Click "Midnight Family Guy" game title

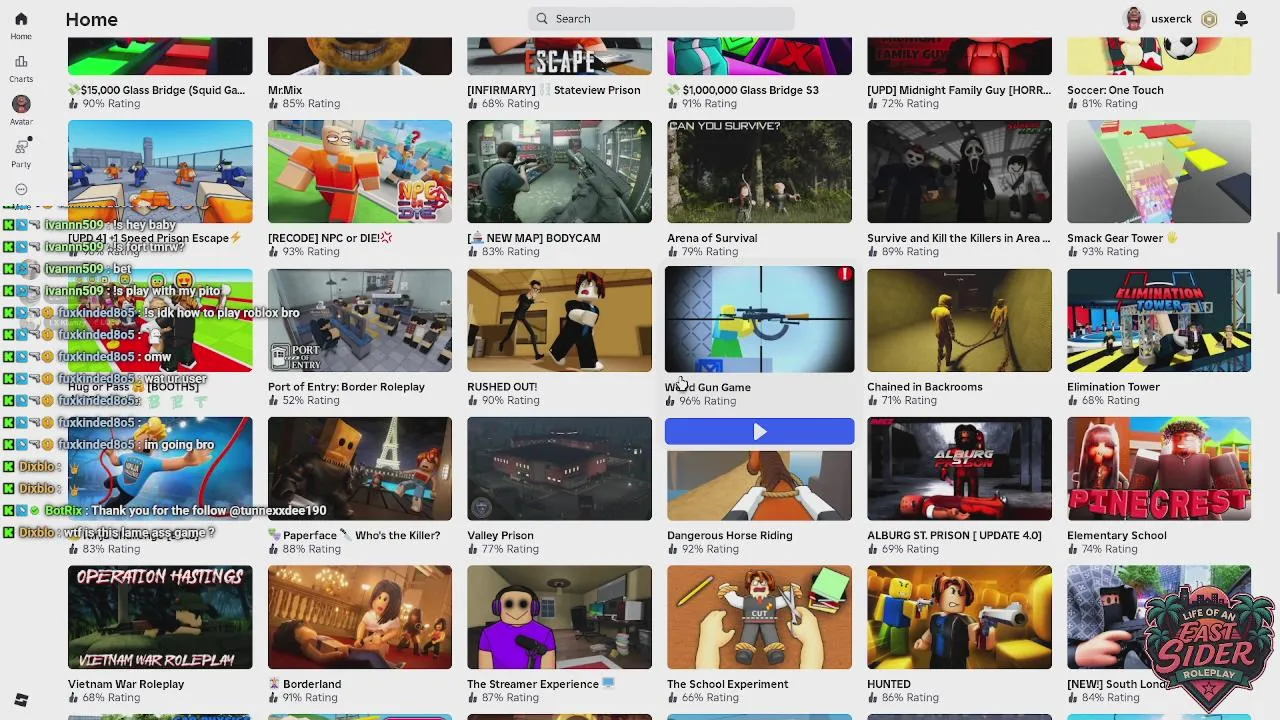click(959, 90)
